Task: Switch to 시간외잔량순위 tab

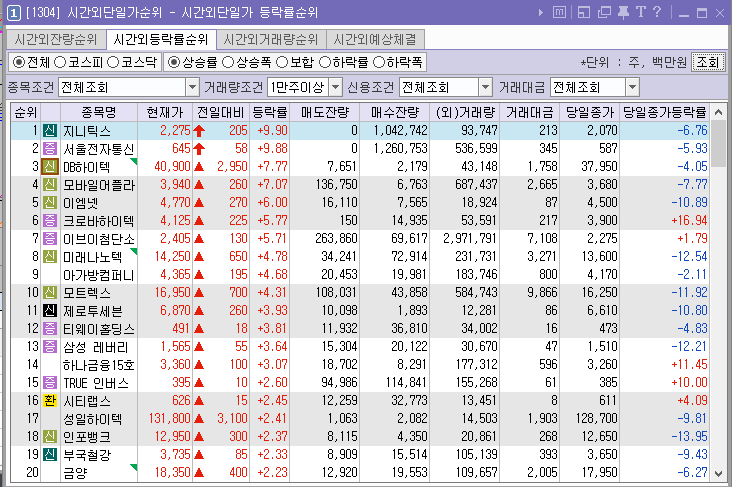Action: [x=56, y=40]
